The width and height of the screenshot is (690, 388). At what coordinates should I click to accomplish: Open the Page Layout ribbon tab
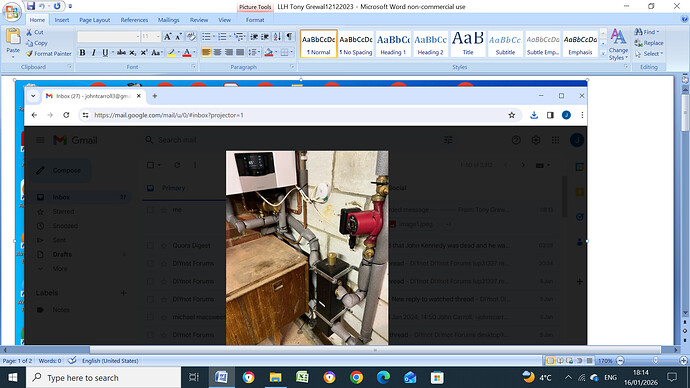pyautogui.click(x=95, y=20)
